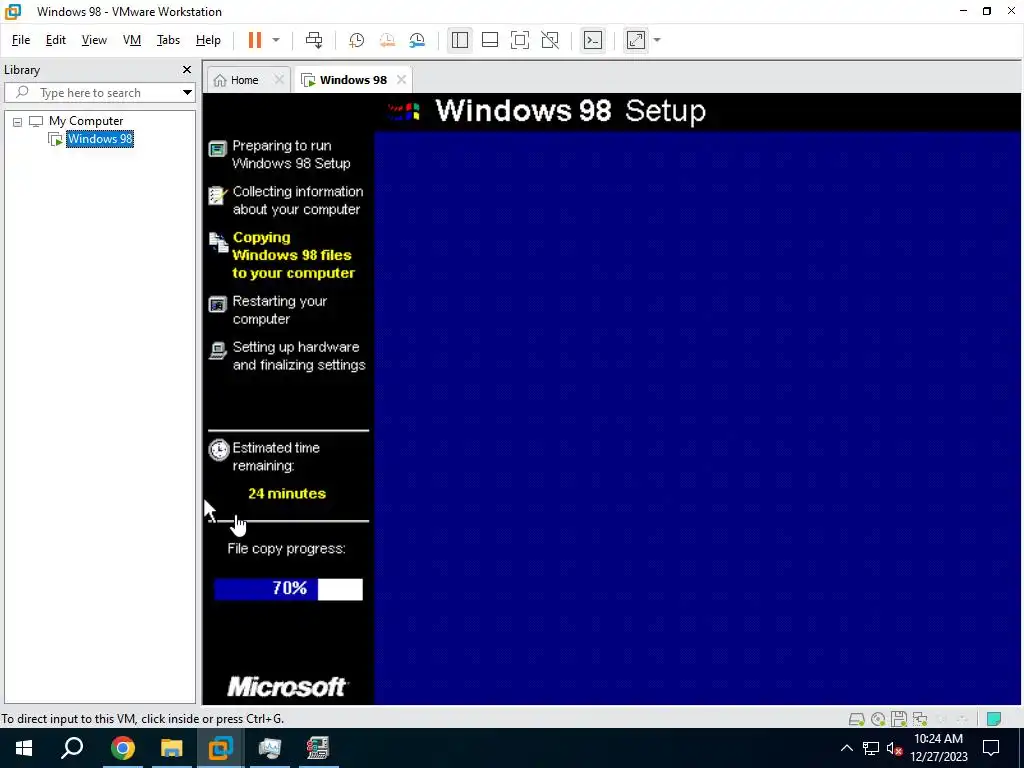Click the stretch guest display icon
This screenshot has width=1024, height=768.
635,40
